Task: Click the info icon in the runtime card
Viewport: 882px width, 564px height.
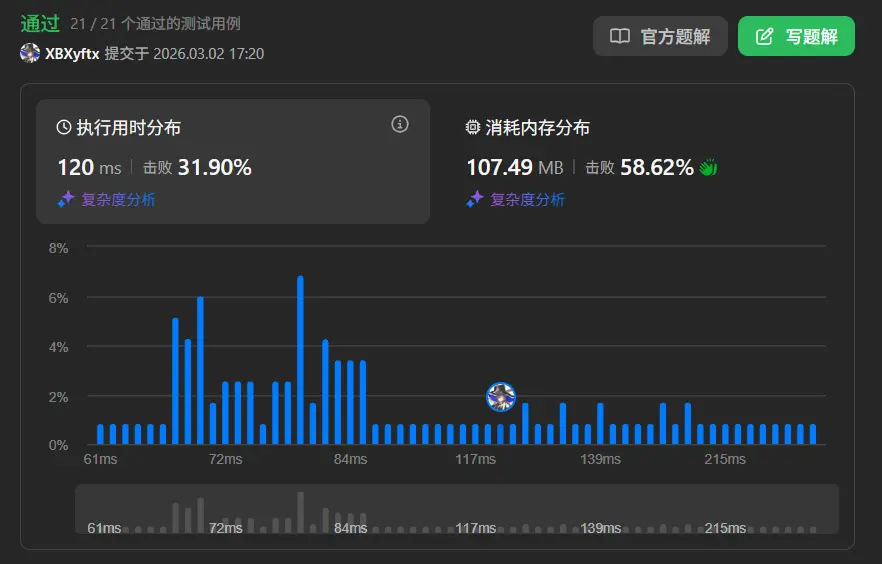Action: 400,125
